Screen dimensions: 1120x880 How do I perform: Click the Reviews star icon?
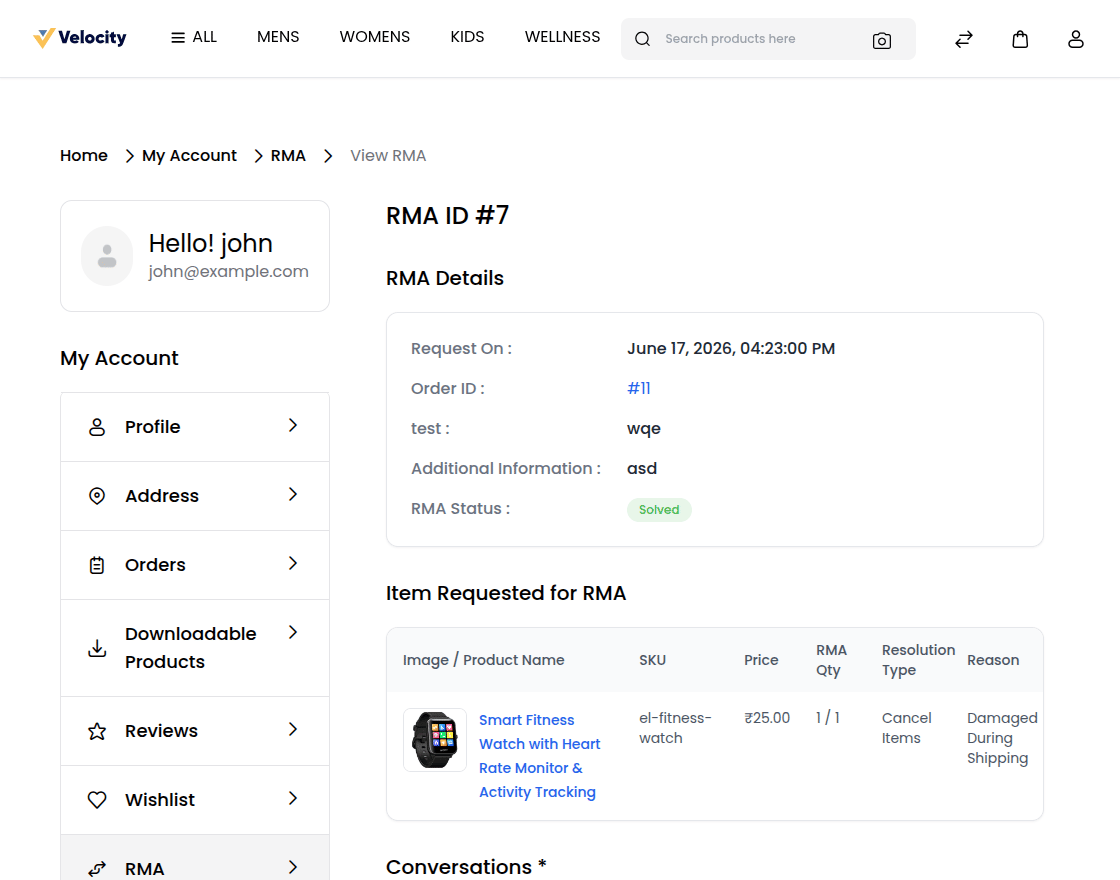[x=96, y=731]
